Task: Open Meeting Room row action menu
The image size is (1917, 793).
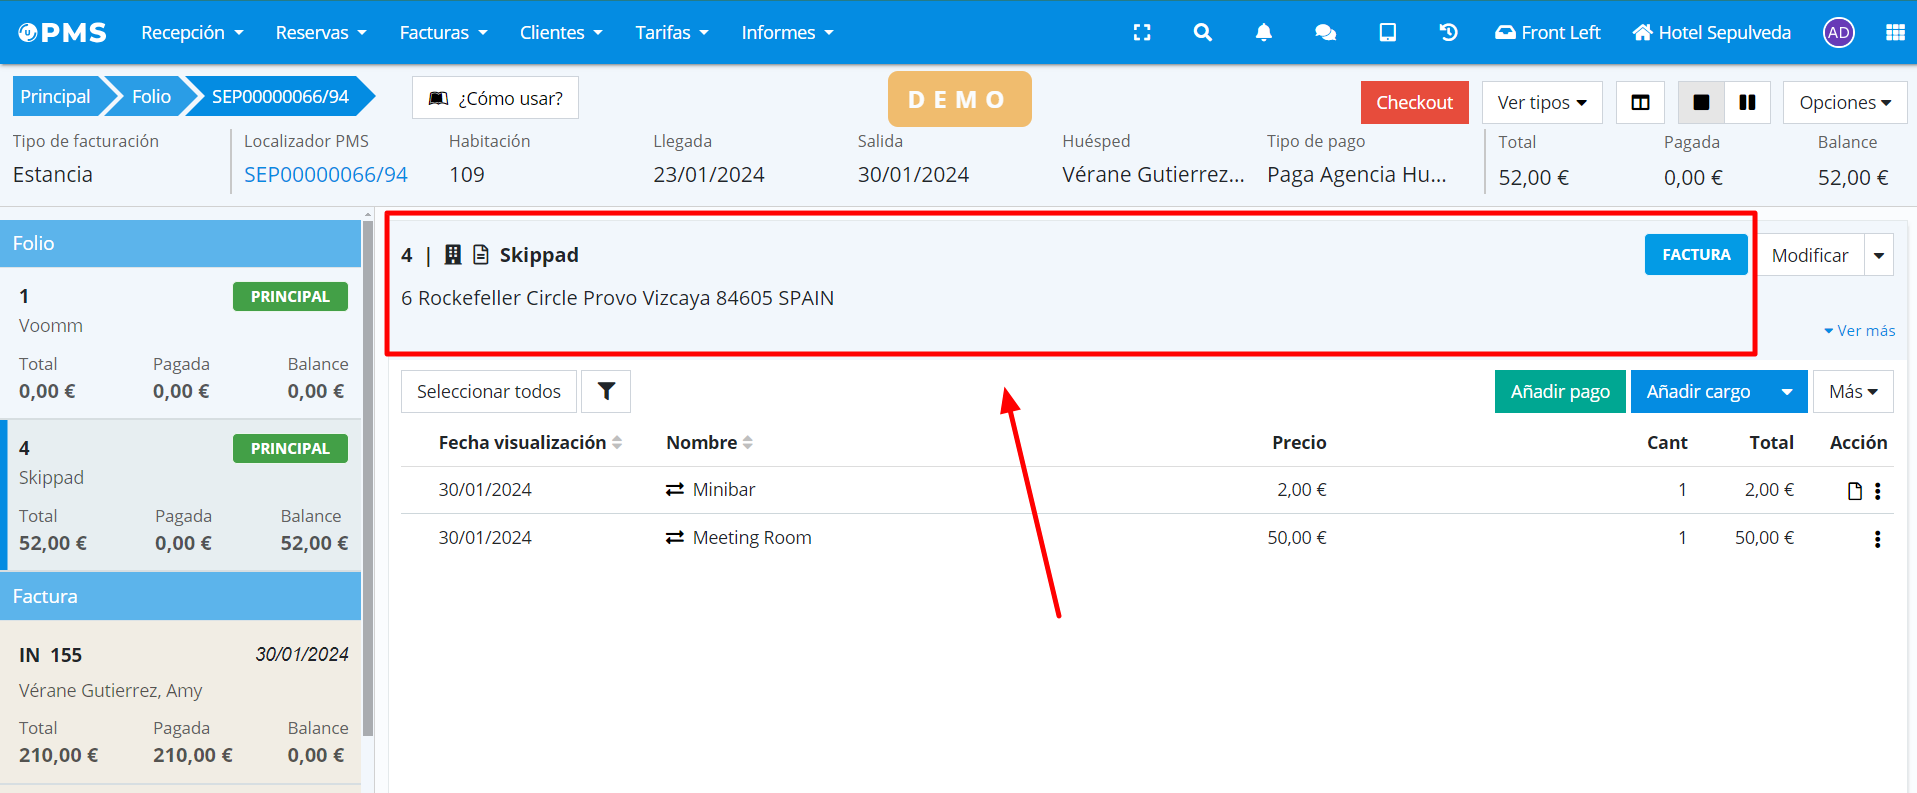Action: [x=1878, y=539]
